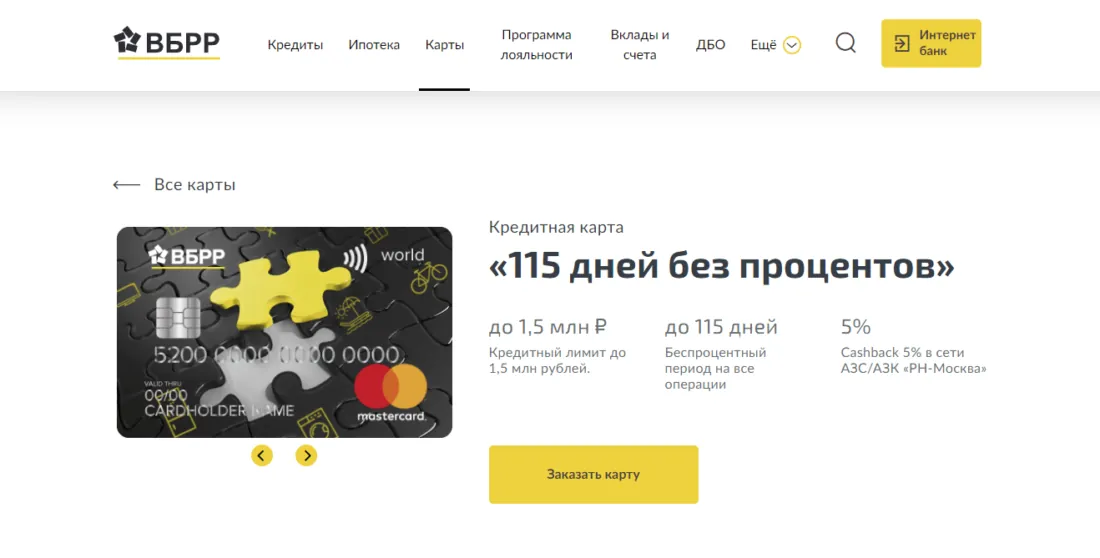This screenshot has width=1100, height=558.
Task: Go to Ипотека section
Action: [x=374, y=45]
